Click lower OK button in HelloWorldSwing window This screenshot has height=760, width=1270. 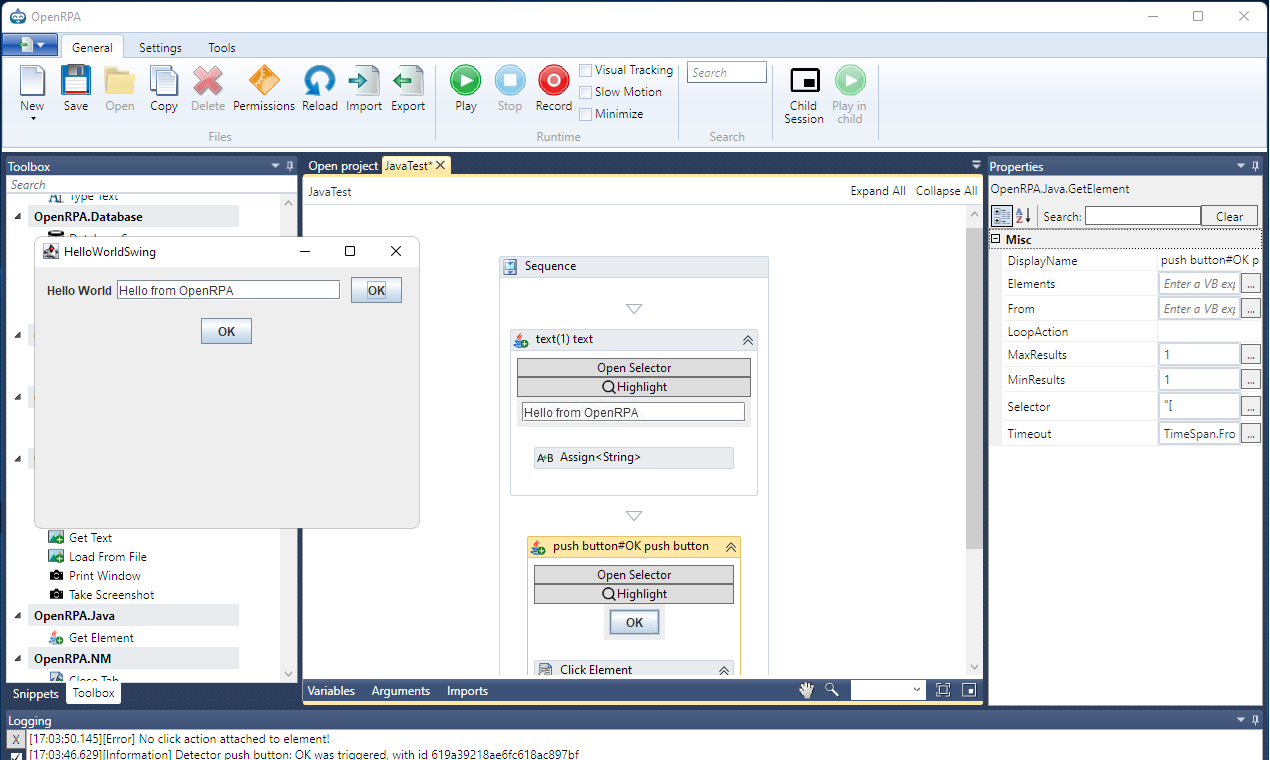tap(226, 331)
